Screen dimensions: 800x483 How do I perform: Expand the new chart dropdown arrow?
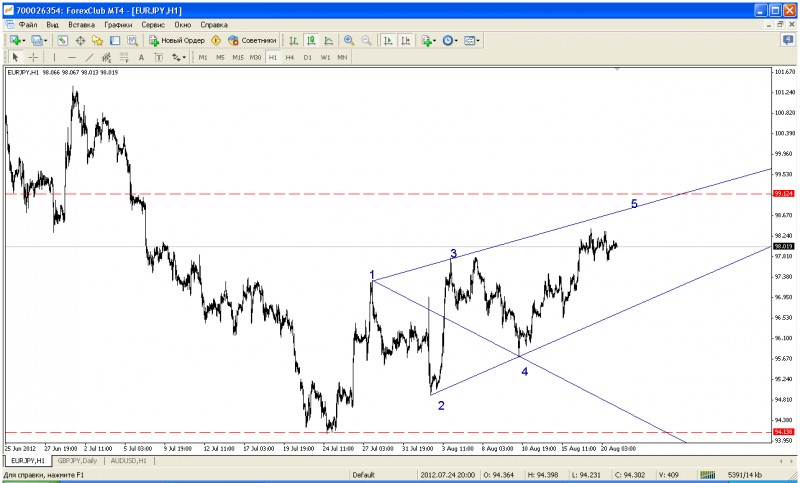click(24, 41)
